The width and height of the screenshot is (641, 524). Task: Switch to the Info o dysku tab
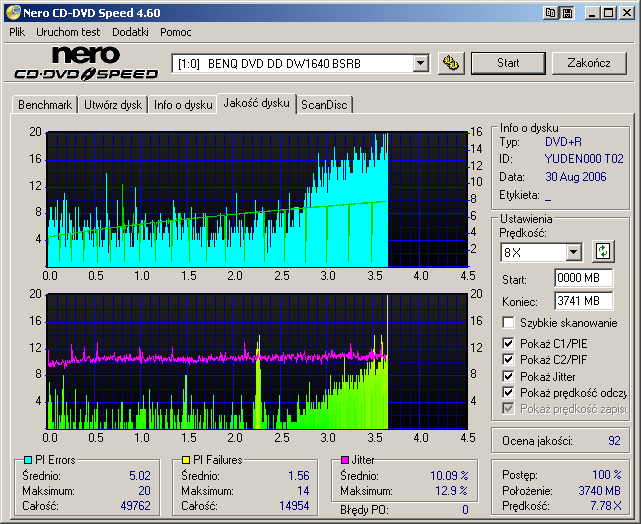coord(183,105)
